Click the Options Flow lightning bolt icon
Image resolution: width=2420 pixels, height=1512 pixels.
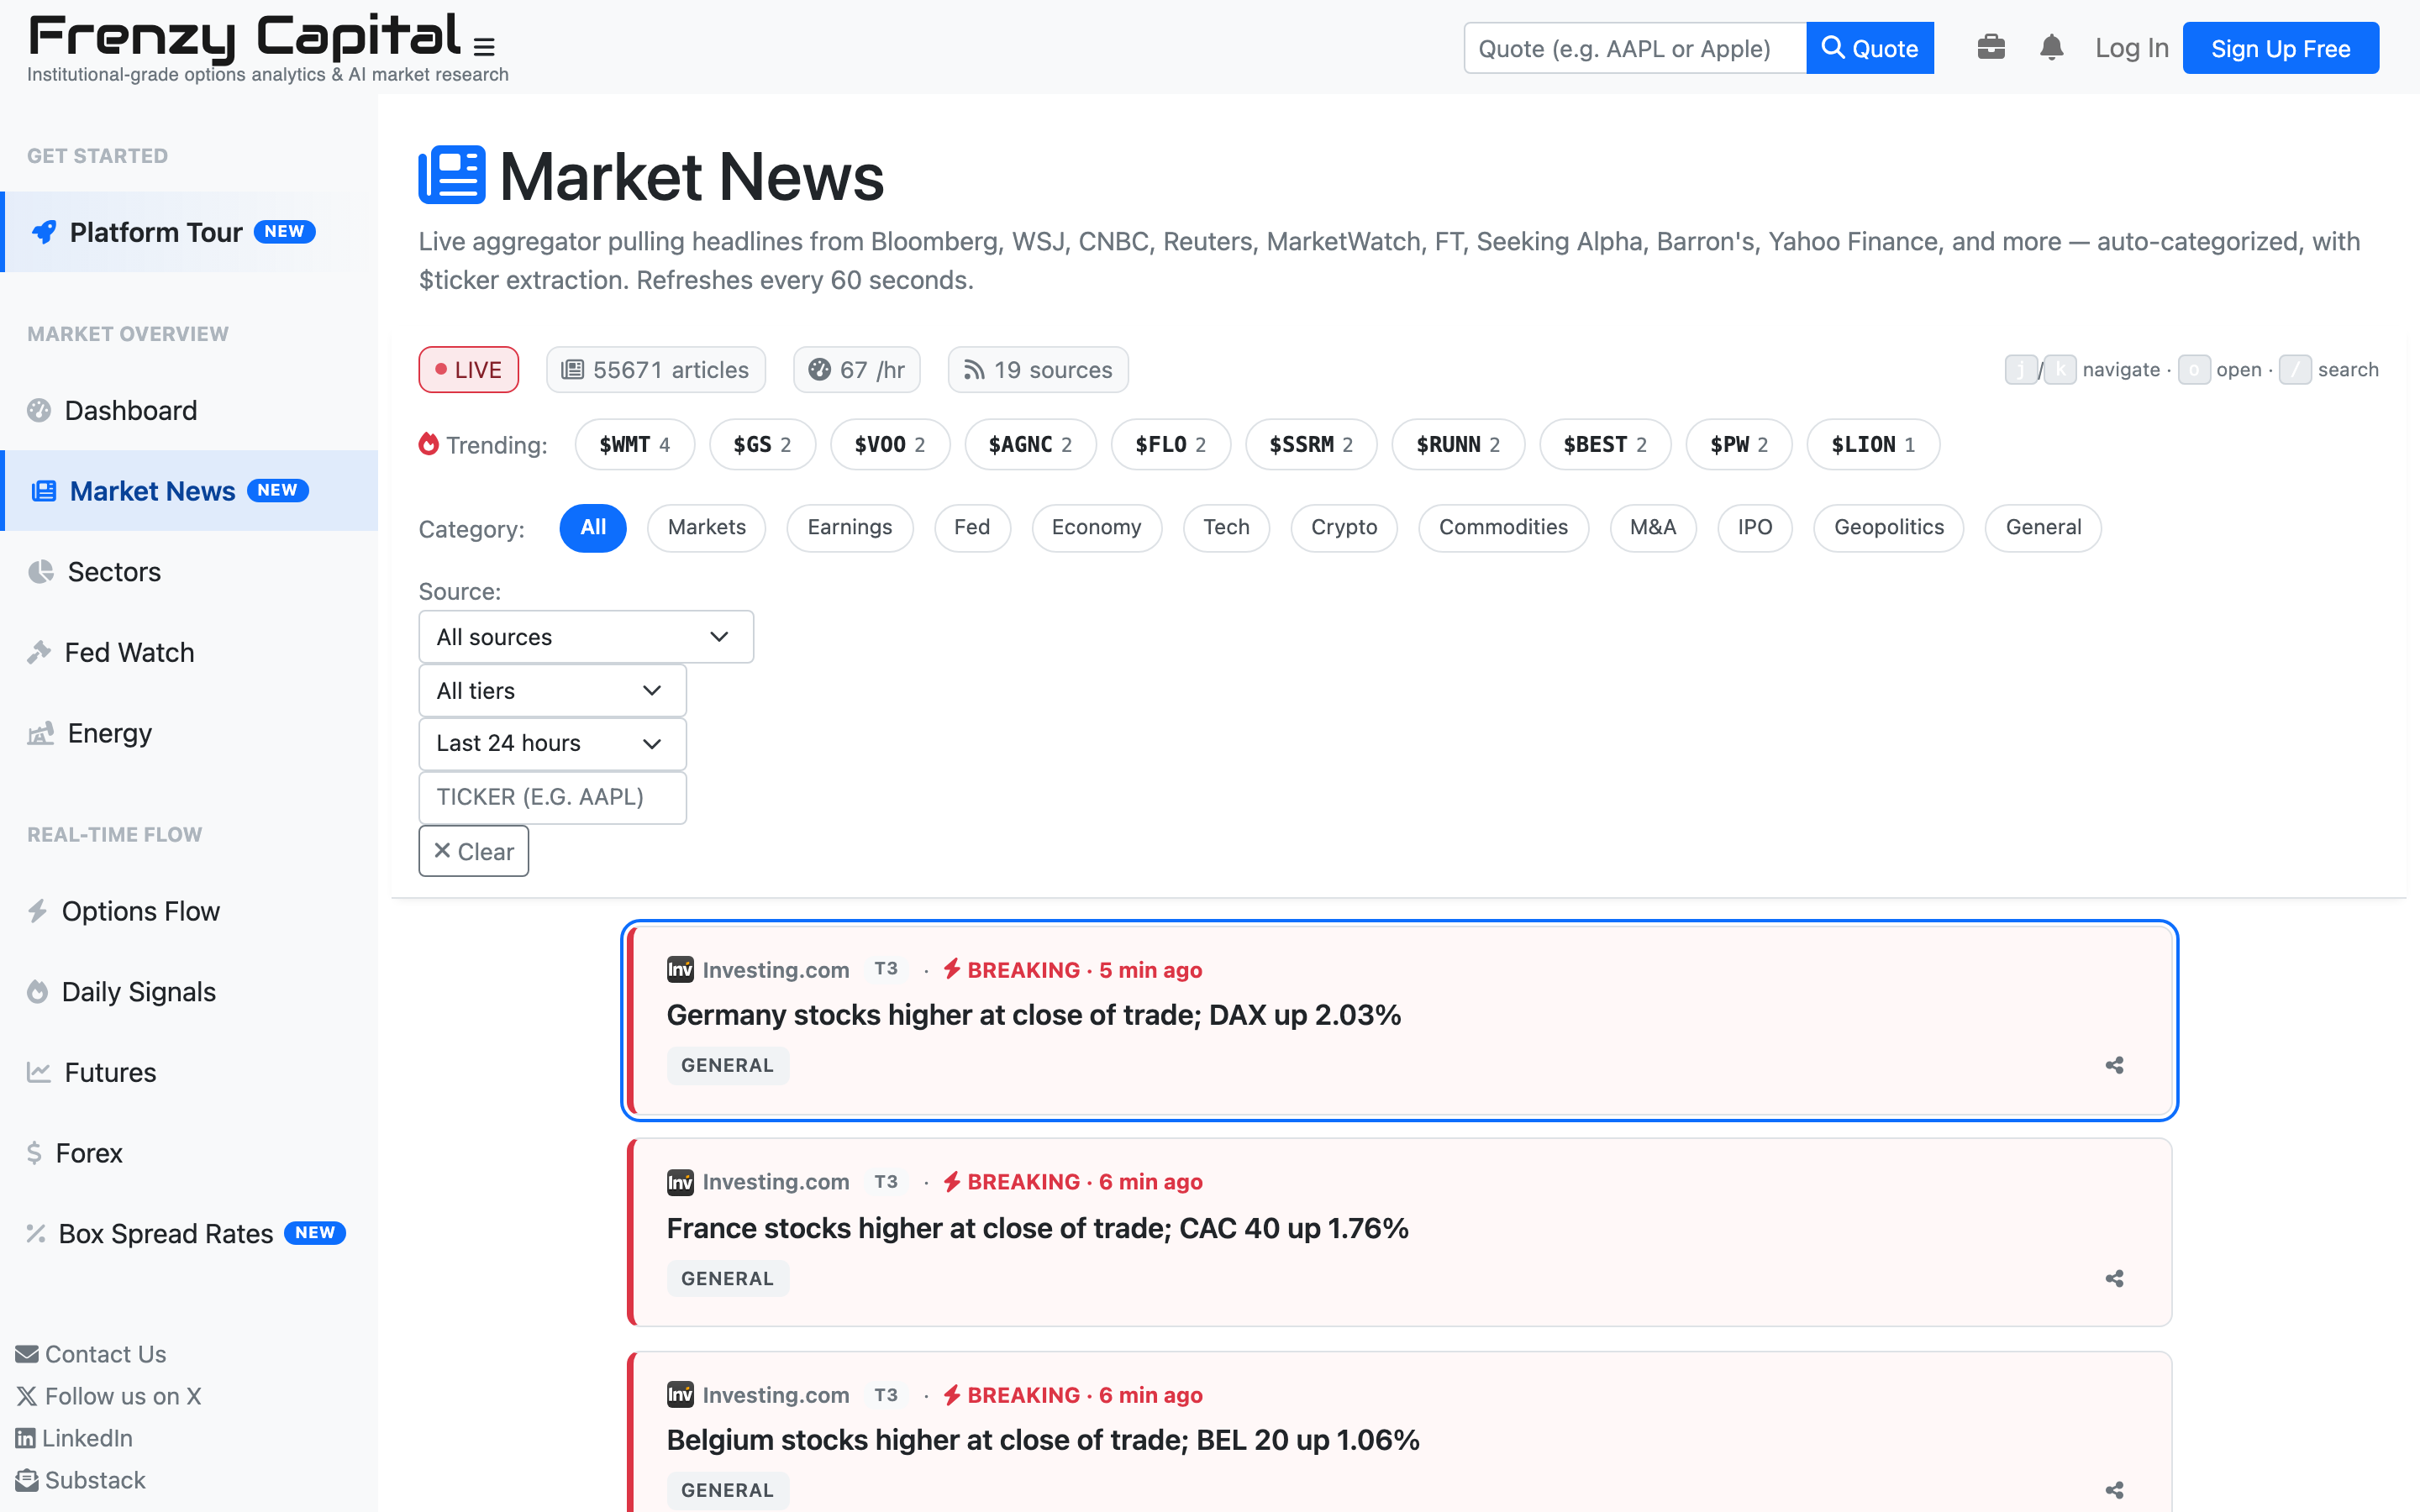pyautogui.click(x=37, y=911)
